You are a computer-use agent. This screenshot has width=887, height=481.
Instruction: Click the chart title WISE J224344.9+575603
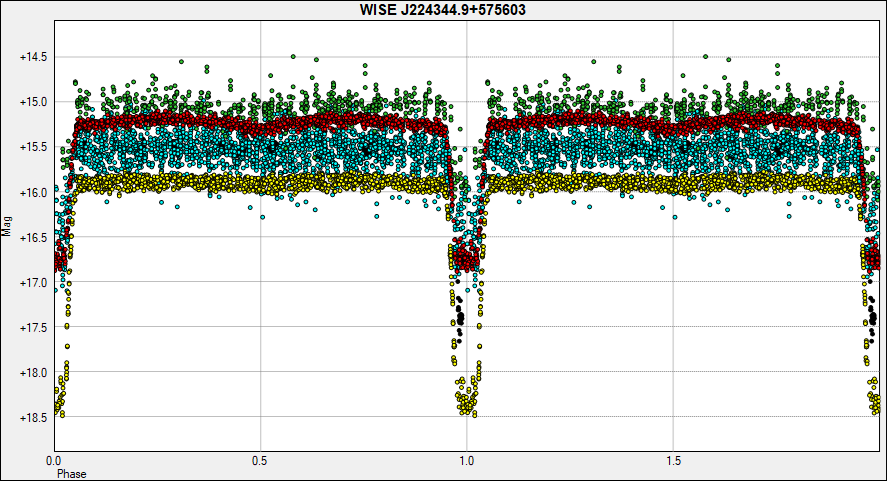tap(442, 10)
